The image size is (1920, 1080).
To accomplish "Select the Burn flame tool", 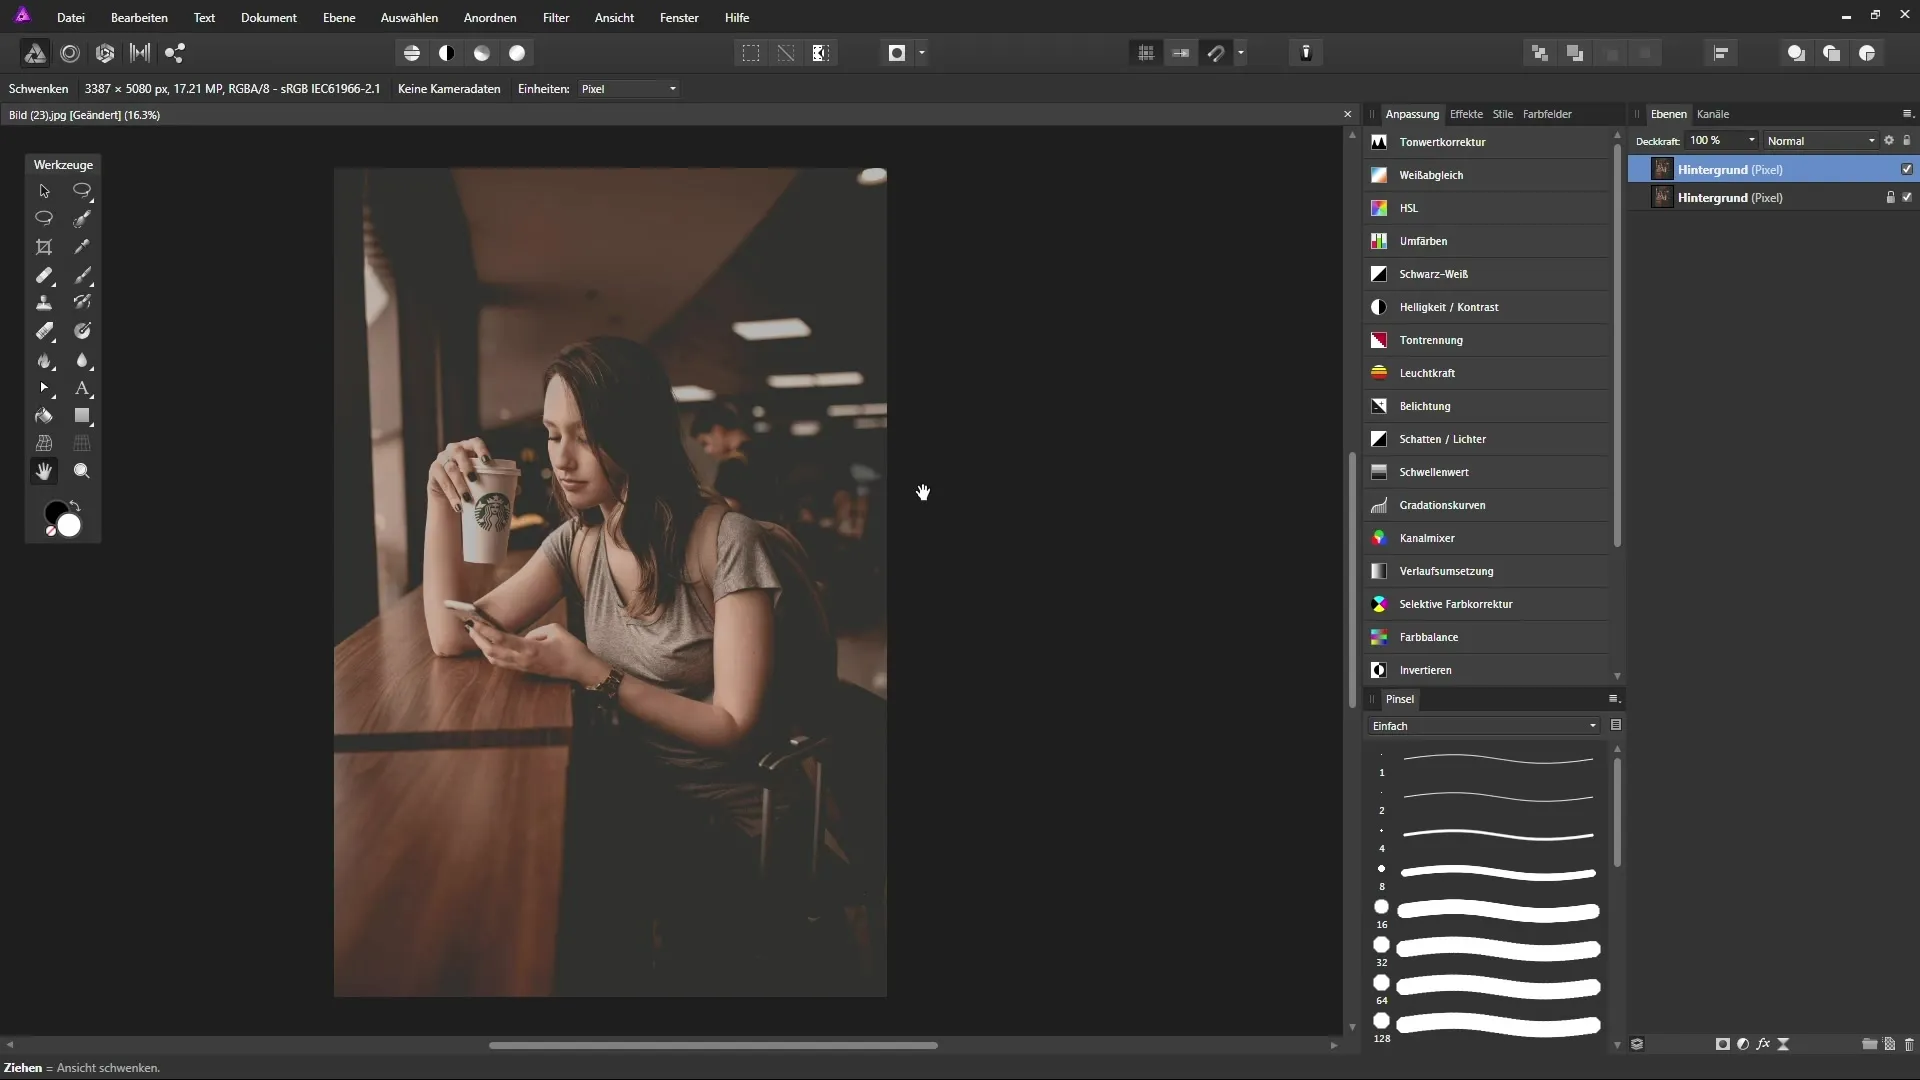I will (44, 360).
